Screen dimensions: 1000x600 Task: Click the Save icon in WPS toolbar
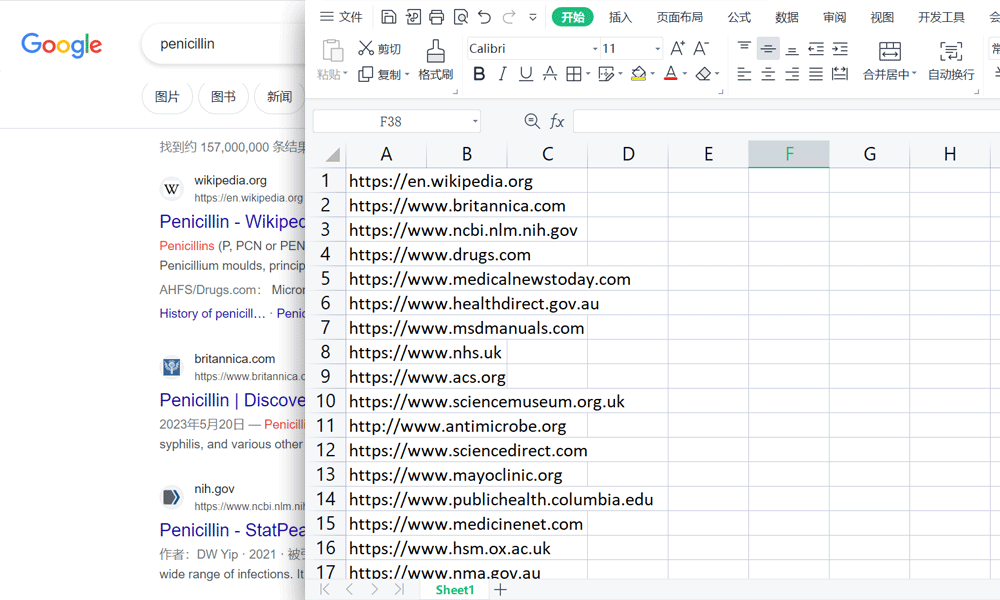388,17
